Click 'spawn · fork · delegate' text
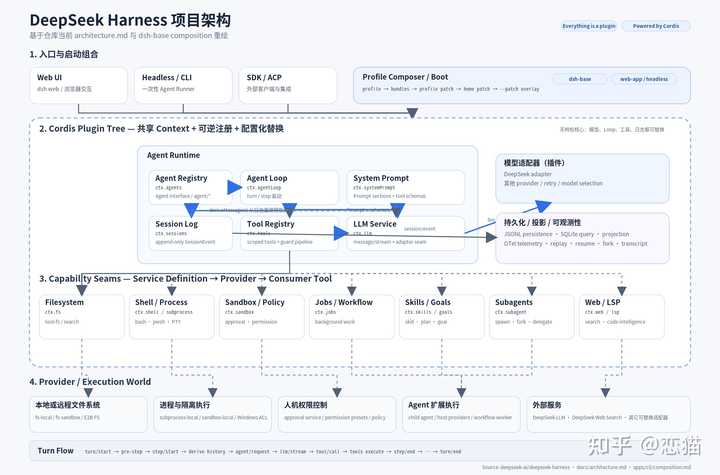 (x=523, y=322)
